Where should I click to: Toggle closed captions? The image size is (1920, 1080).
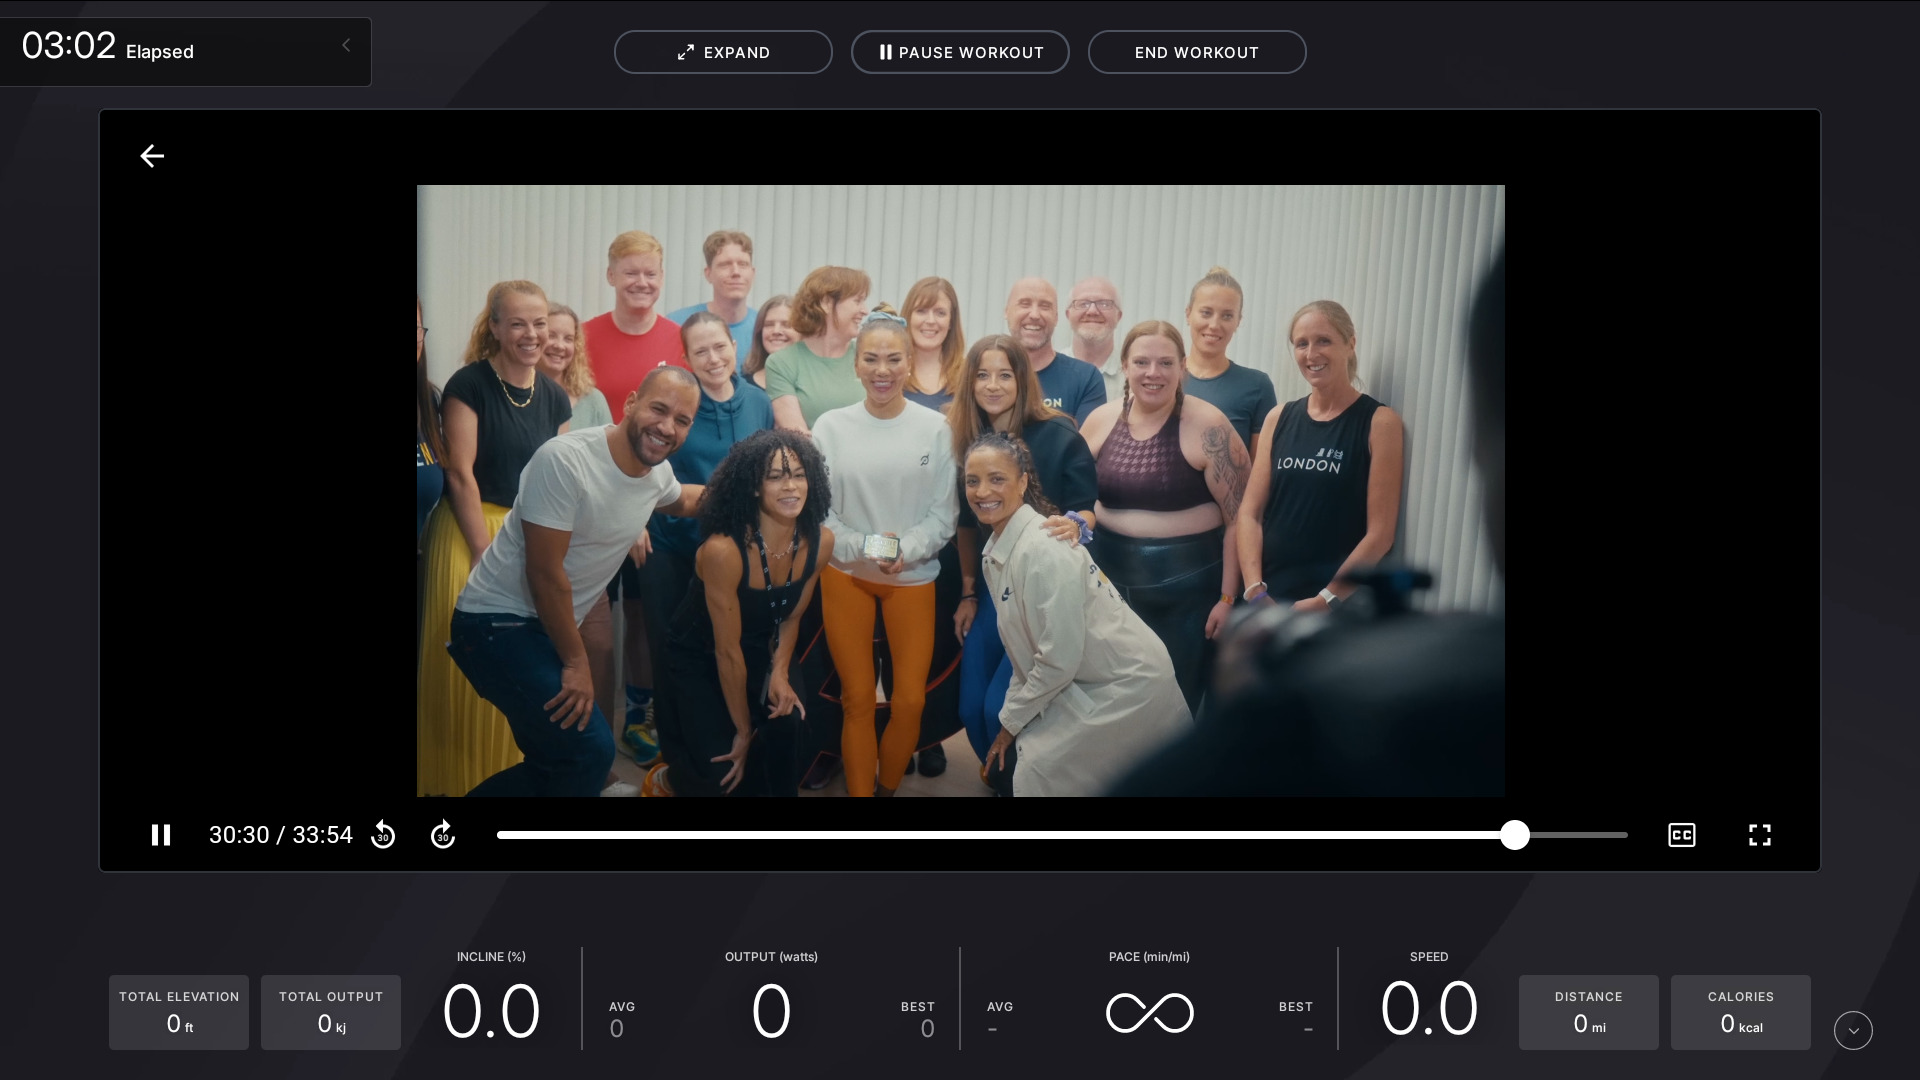pyautogui.click(x=1682, y=835)
